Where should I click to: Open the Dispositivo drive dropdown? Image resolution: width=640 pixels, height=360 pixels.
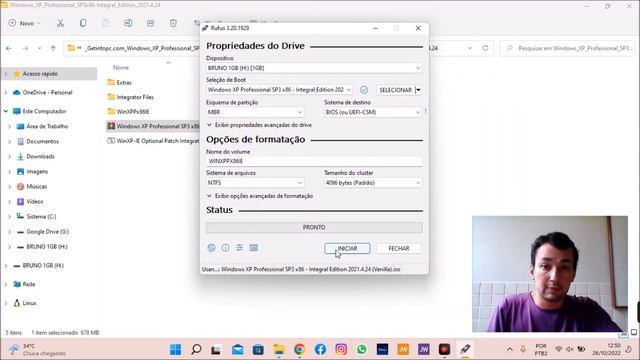pos(314,68)
